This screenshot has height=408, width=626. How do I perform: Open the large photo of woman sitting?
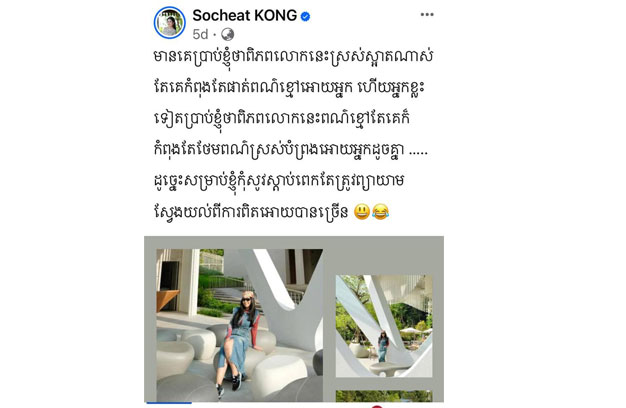point(240,325)
